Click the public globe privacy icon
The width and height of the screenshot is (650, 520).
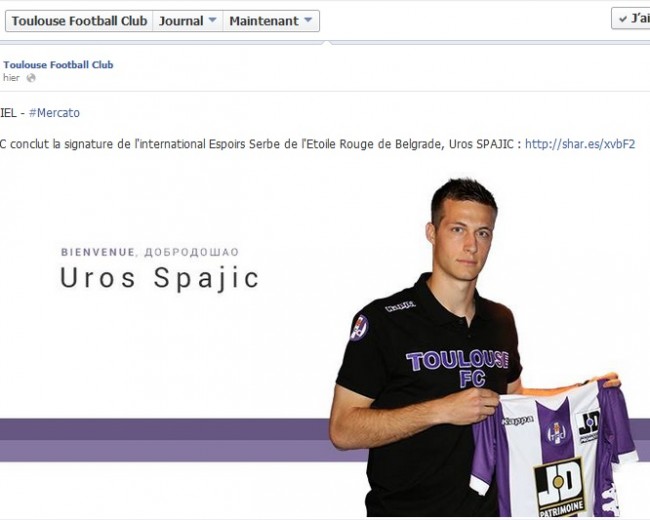click(31, 78)
